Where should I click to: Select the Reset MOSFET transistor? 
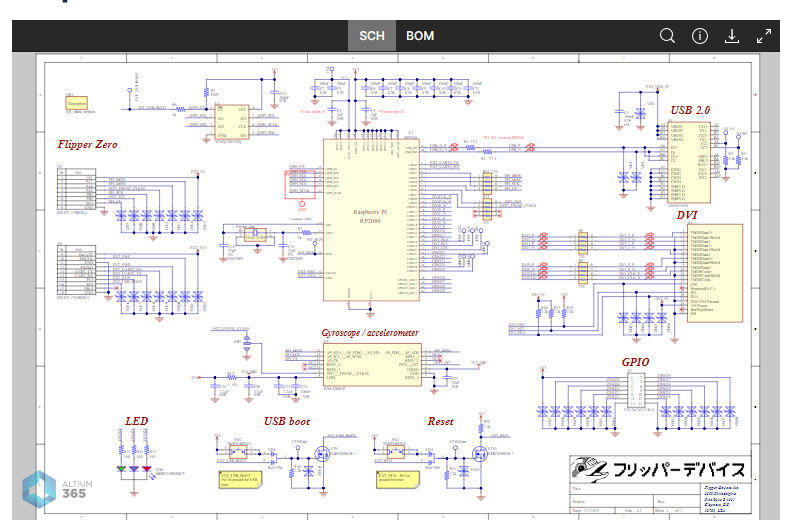(480, 454)
